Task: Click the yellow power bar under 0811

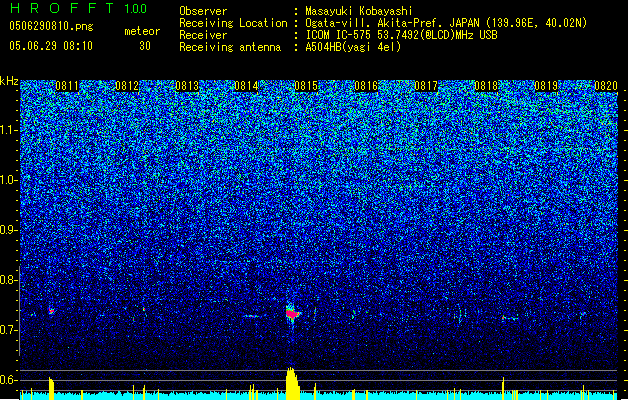Action: [51, 388]
